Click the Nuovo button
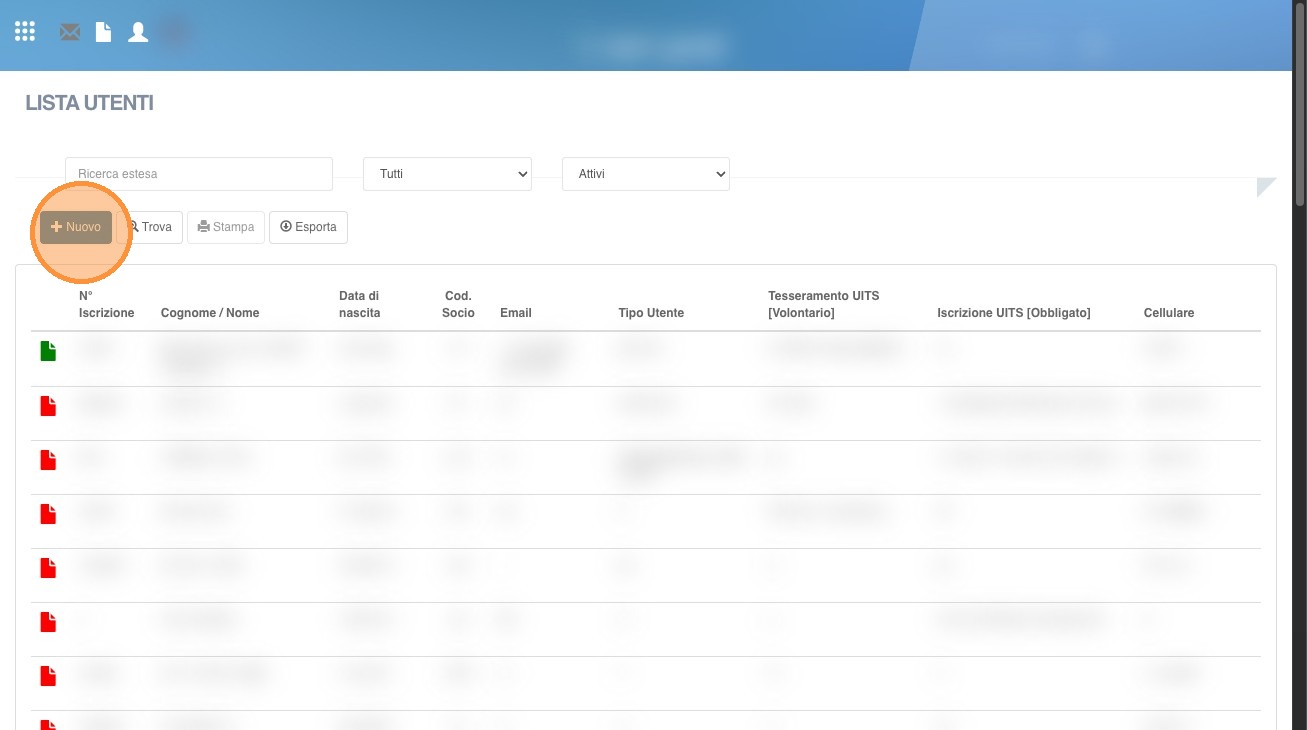The image size is (1307, 730). [x=76, y=227]
